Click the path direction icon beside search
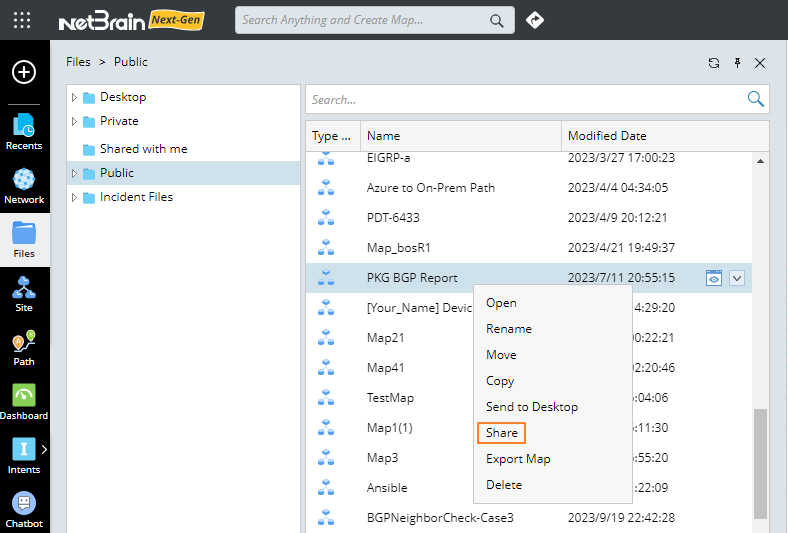The height and width of the screenshot is (533, 788). point(535,20)
